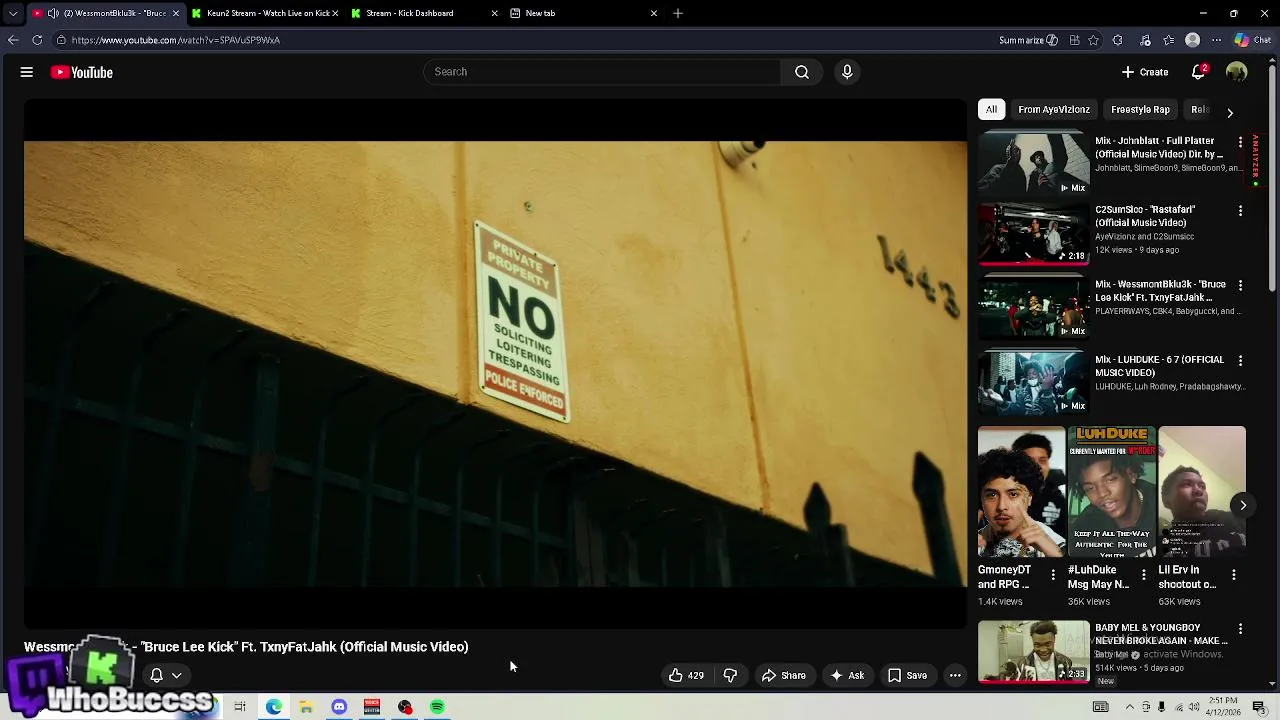Open Task View on the taskbar
This screenshot has height=720, width=1280.
pyautogui.click(x=240, y=707)
